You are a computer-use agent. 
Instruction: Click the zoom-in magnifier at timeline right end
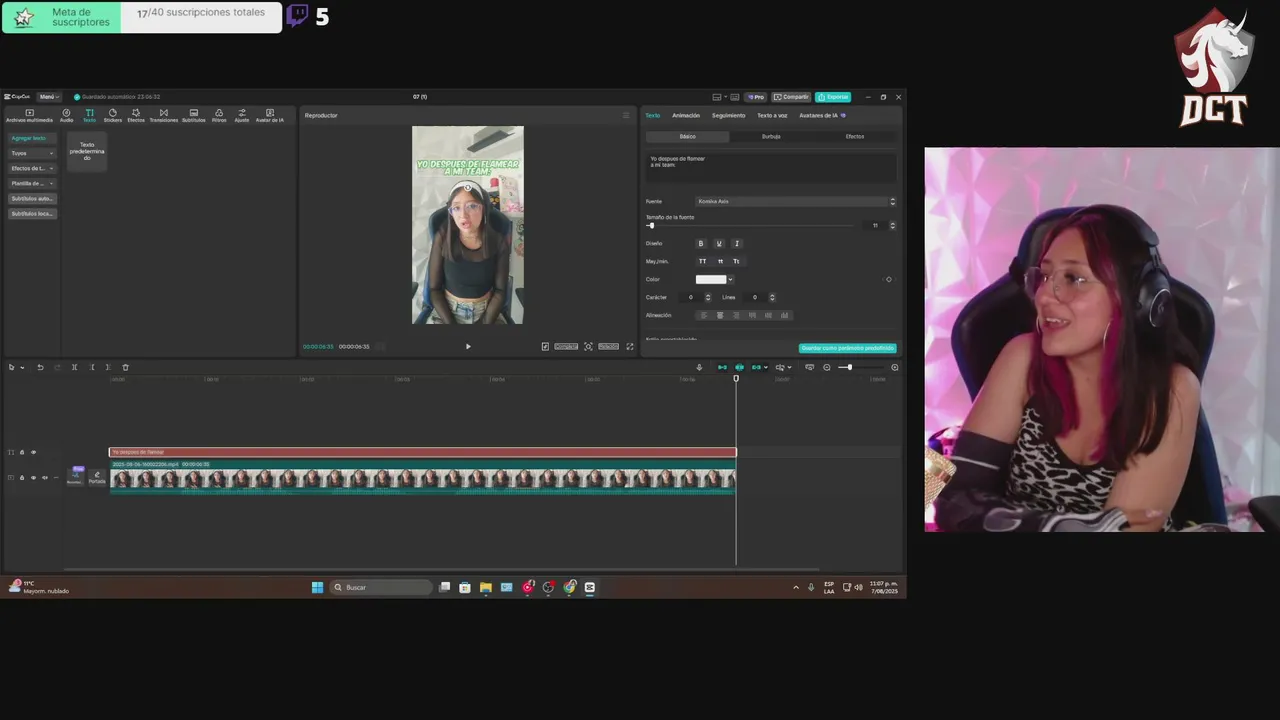[x=894, y=367]
